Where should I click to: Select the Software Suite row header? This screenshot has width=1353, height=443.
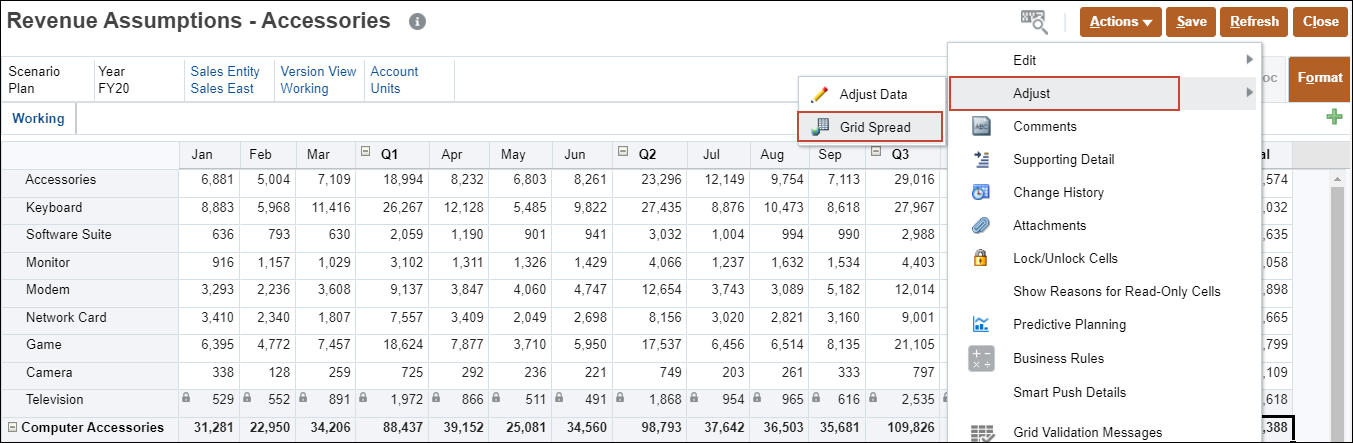pyautogui.click(x=89, y=235)
